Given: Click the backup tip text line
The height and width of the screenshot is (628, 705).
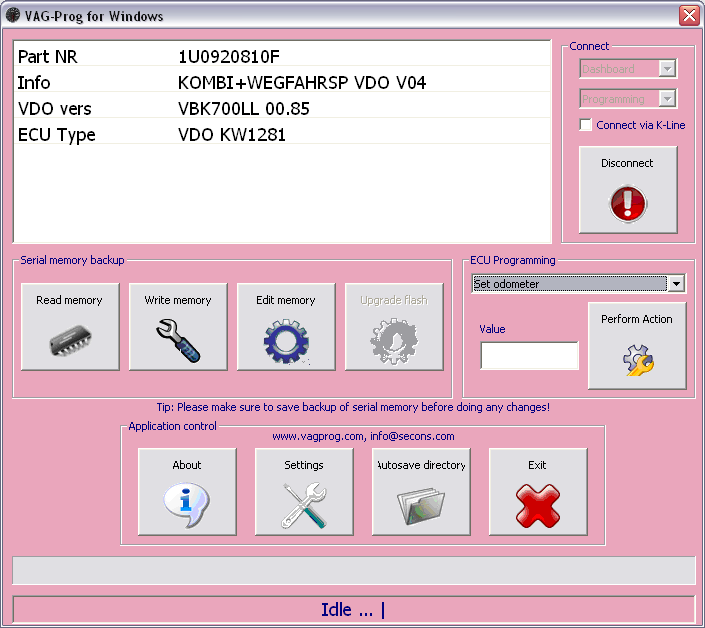Looking at the screenshot, I should pos(353,407).
